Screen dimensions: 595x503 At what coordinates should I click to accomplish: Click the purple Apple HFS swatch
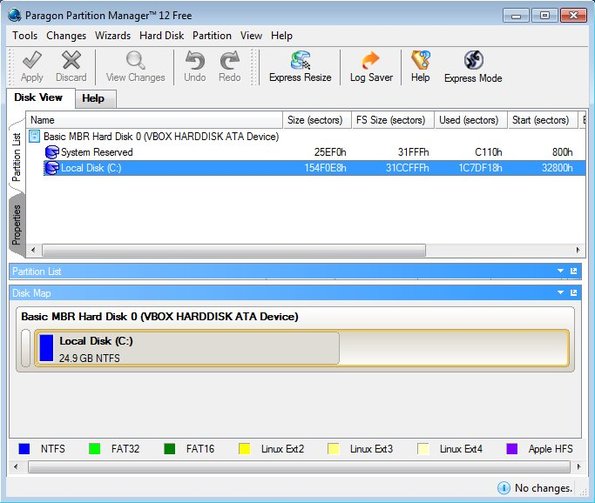click(x=512, y=449)
